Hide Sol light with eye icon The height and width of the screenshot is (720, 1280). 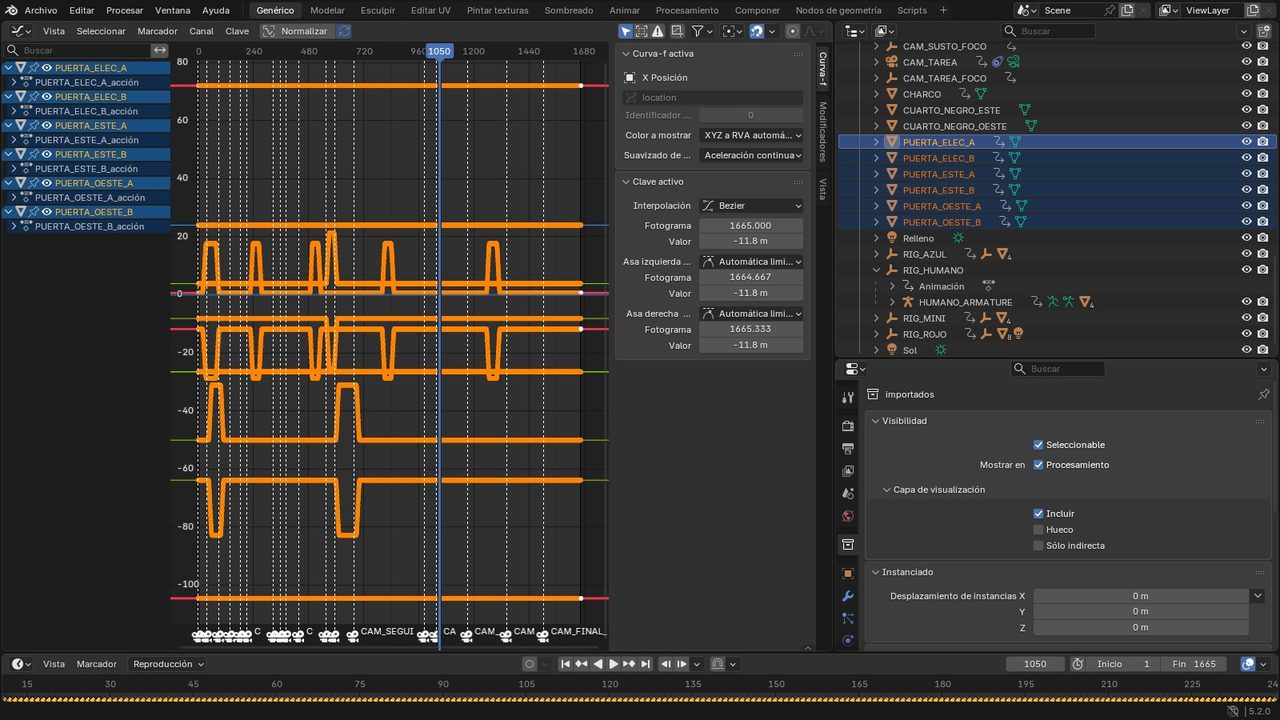click(1246, 350)
